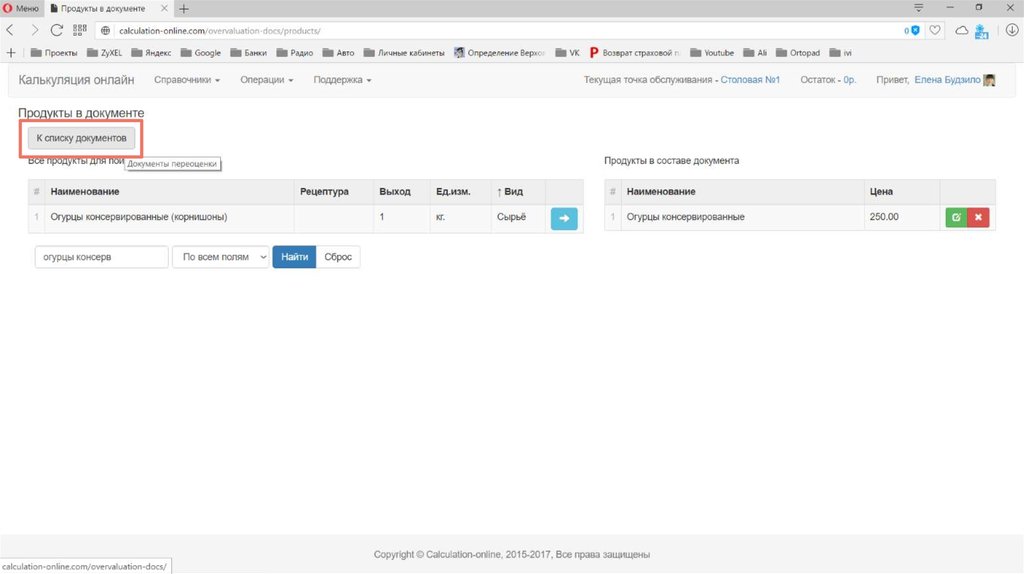
Task: Click the blue arrow add-product button
Action: pos(564,218)
